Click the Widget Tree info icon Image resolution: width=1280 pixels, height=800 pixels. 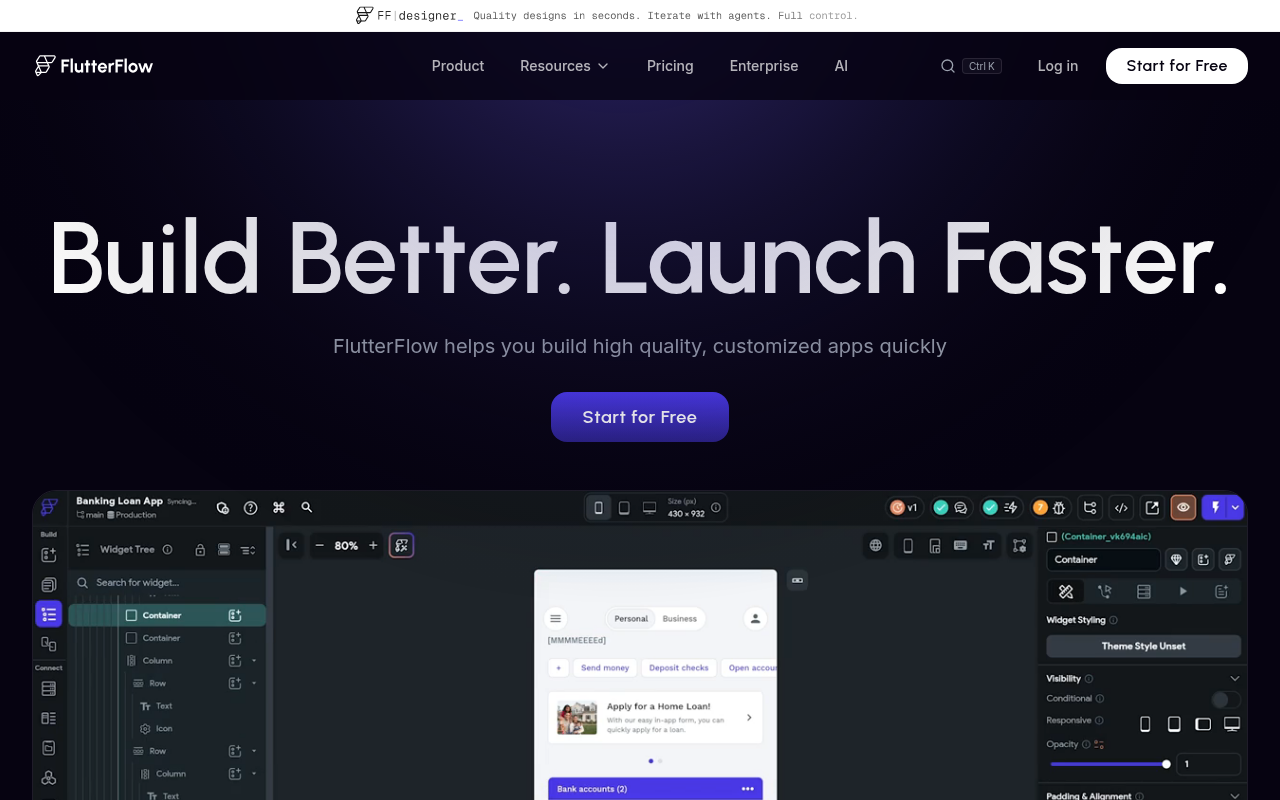167,550
